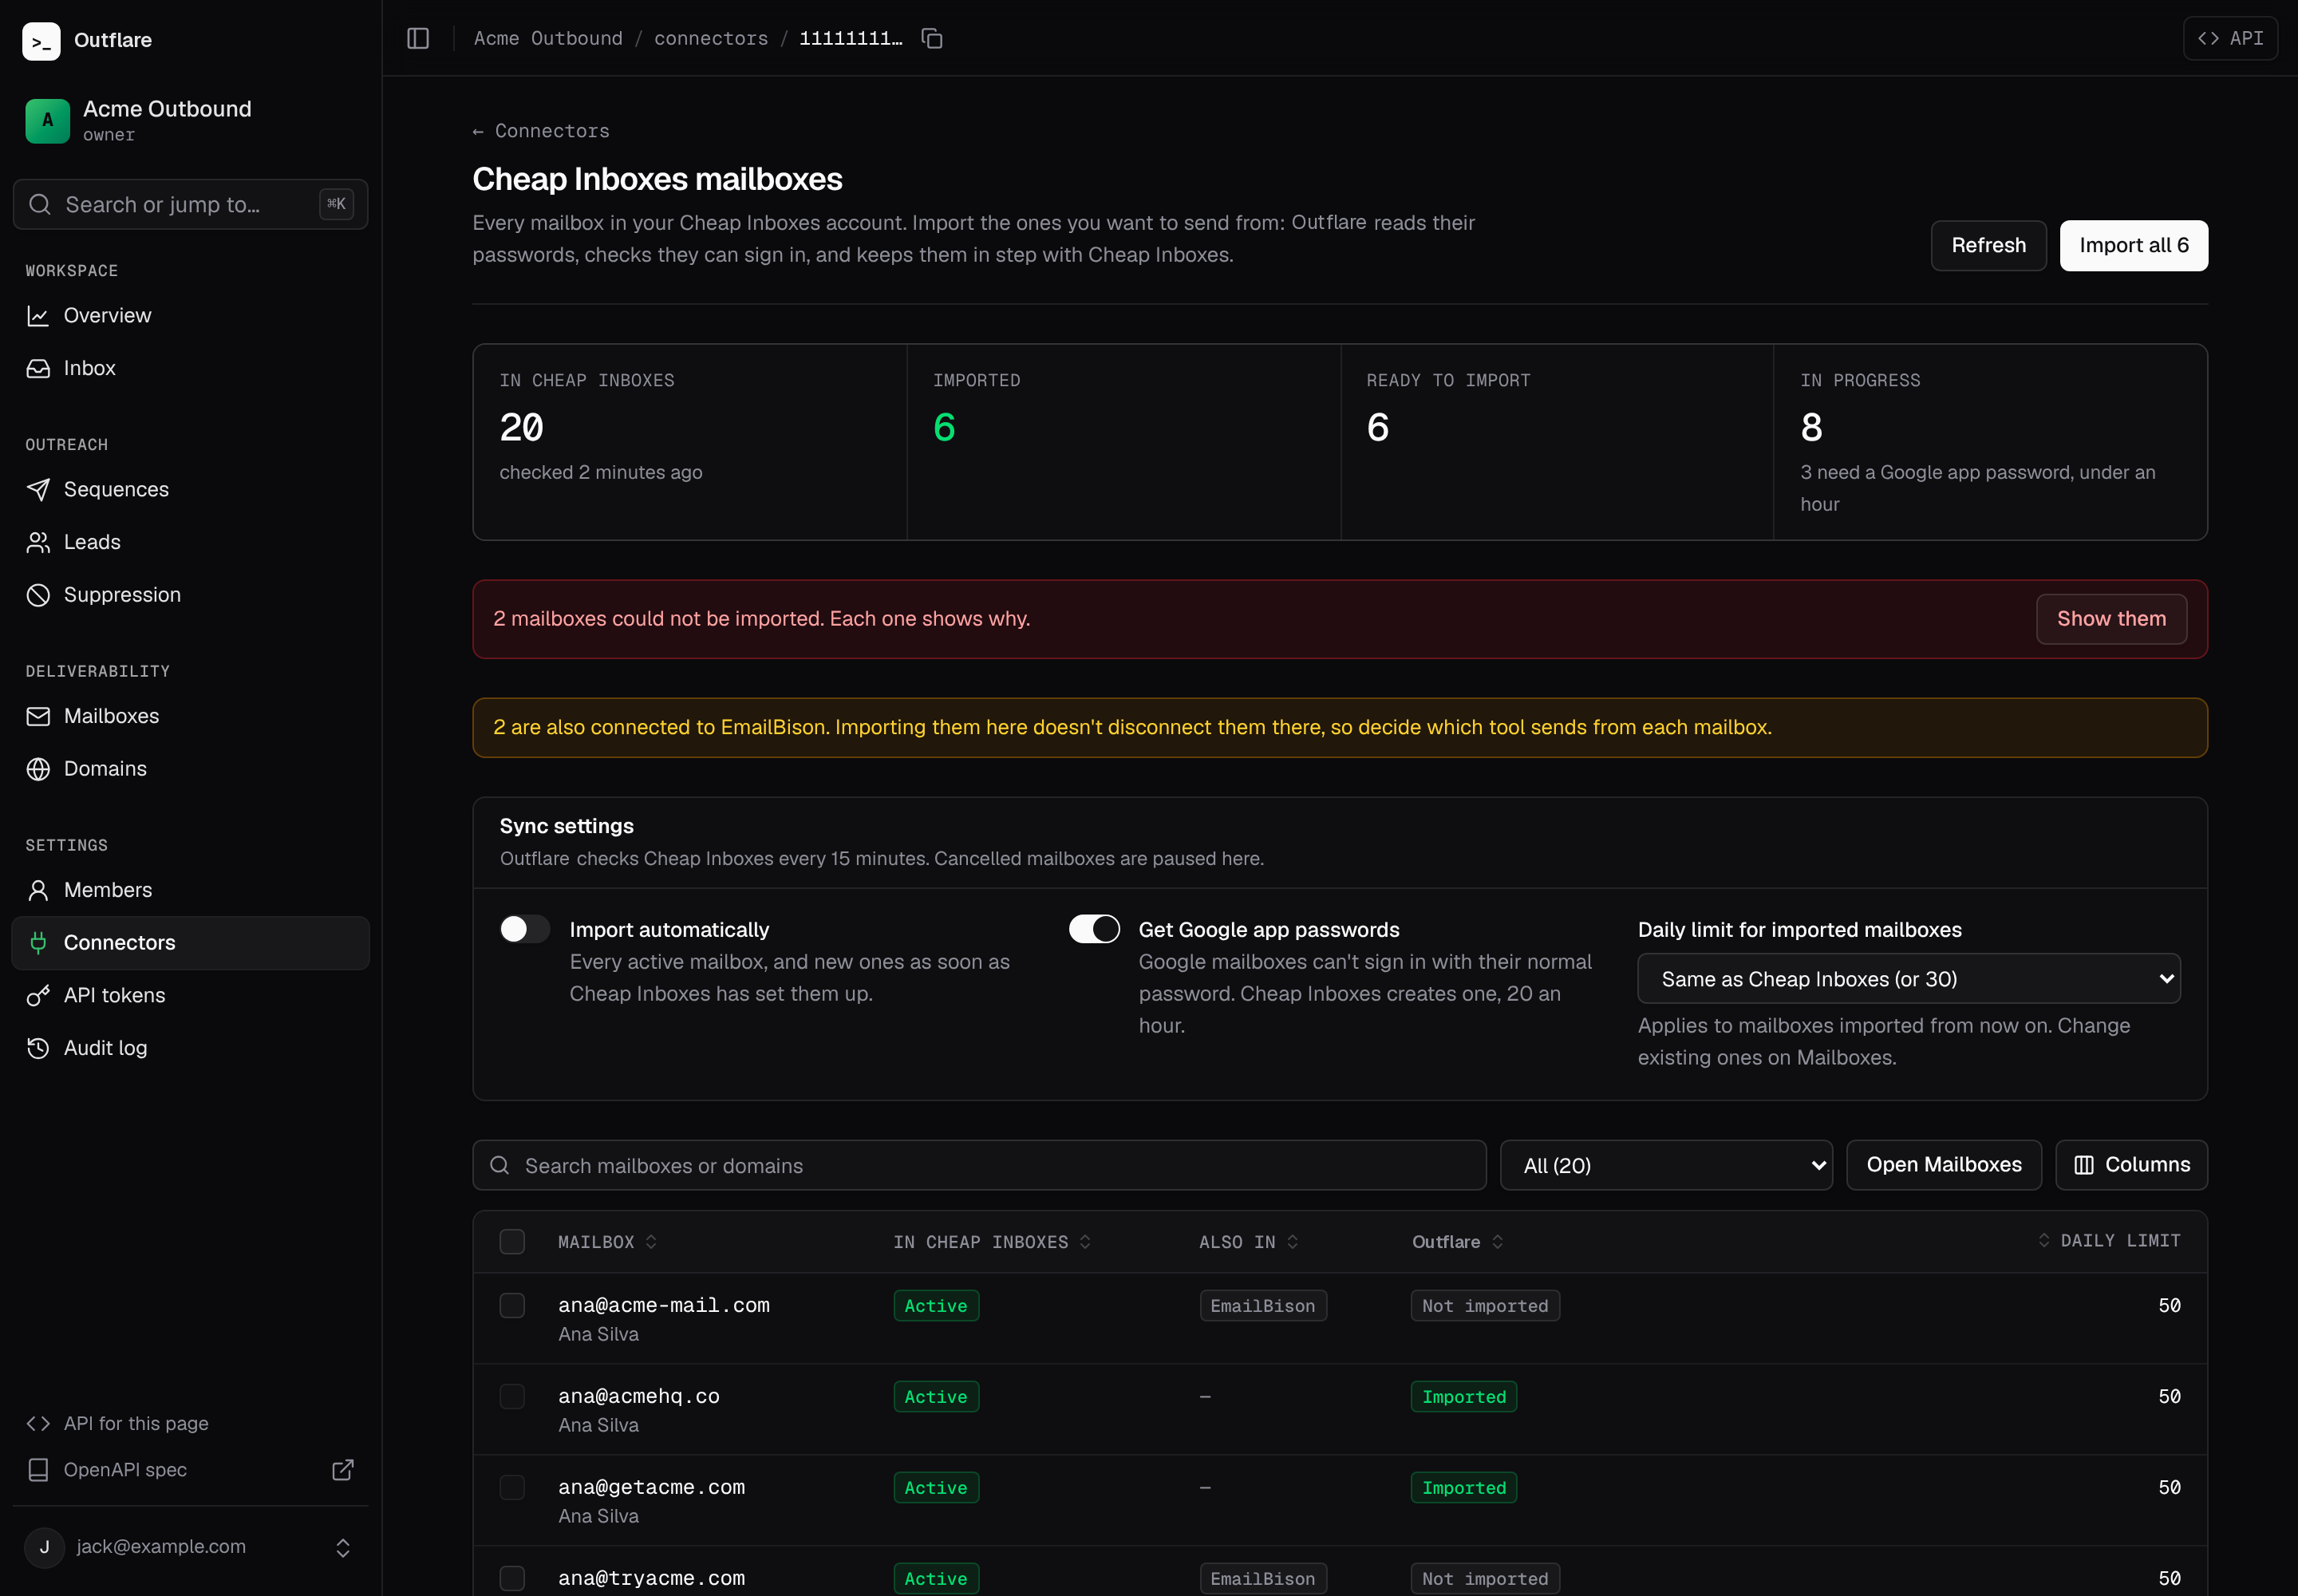Sort by DAILY LIMIT column
Screen dimensions: 2298x1596
[2108, 1240]
